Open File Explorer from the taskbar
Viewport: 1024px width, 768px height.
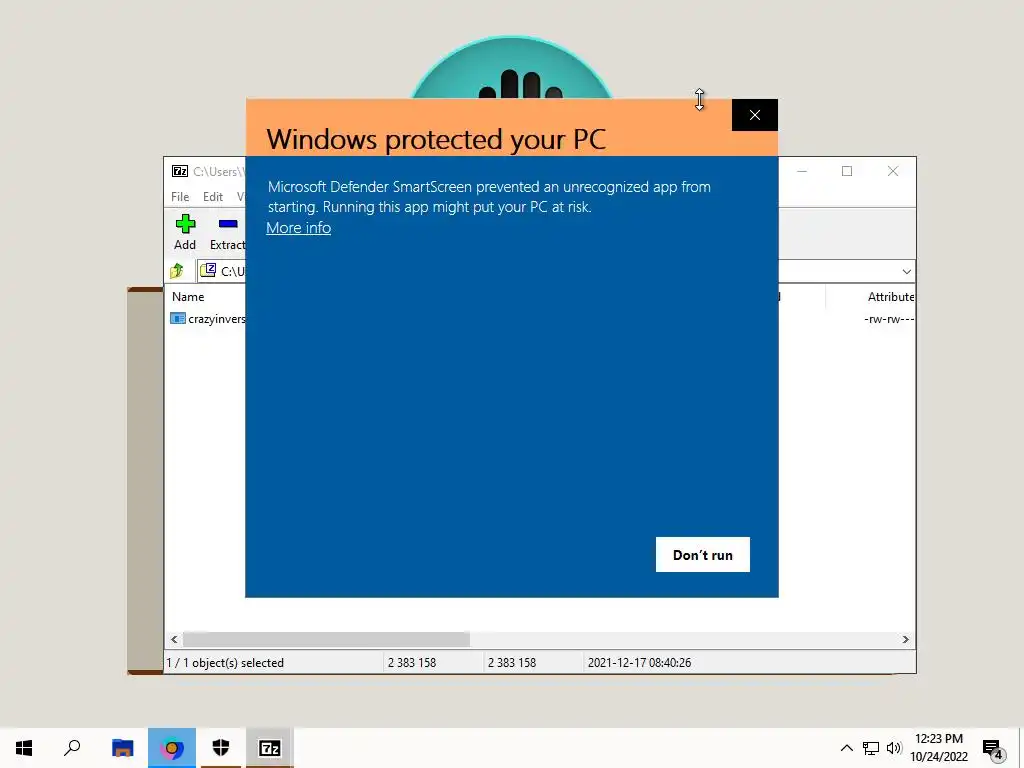122,748
